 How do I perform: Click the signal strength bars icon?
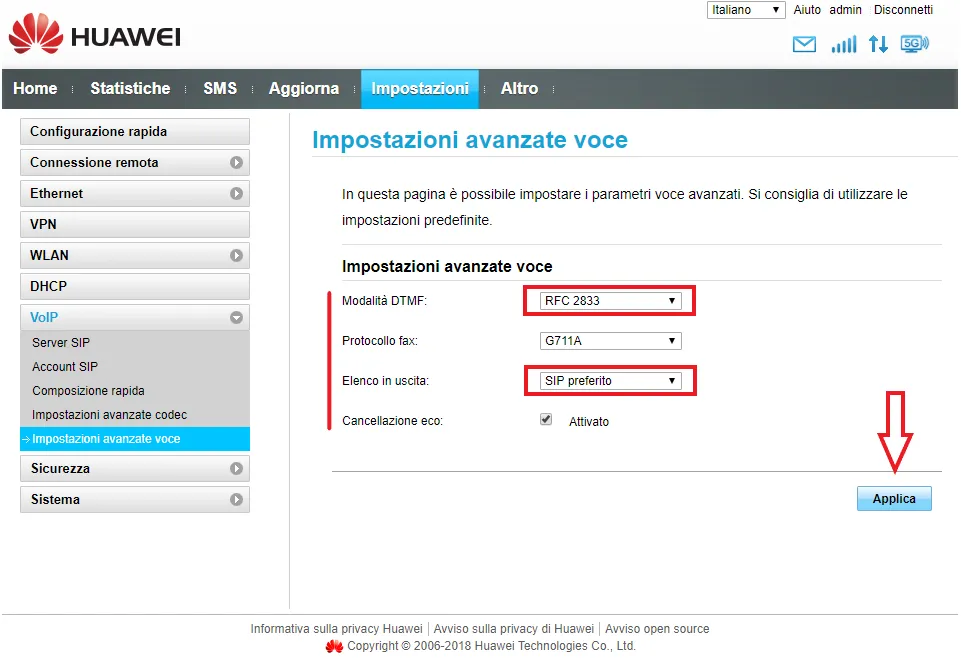[x=844, y=45]
